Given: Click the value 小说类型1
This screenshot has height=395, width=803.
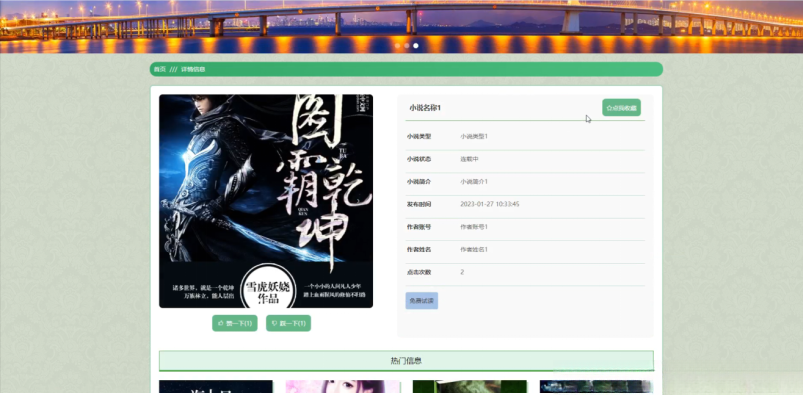Looking at the screenshot, I should pos(474,136).
